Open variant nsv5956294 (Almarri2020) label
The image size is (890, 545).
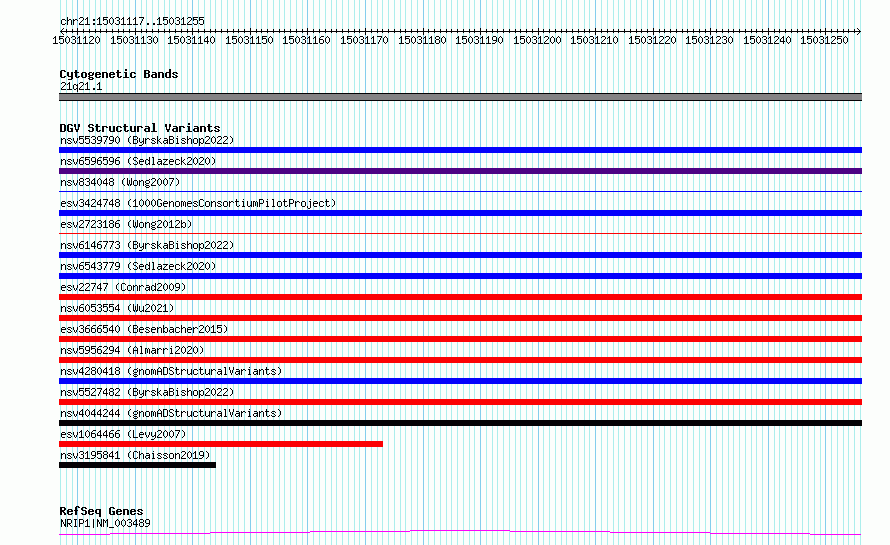[x=132, y=350]
